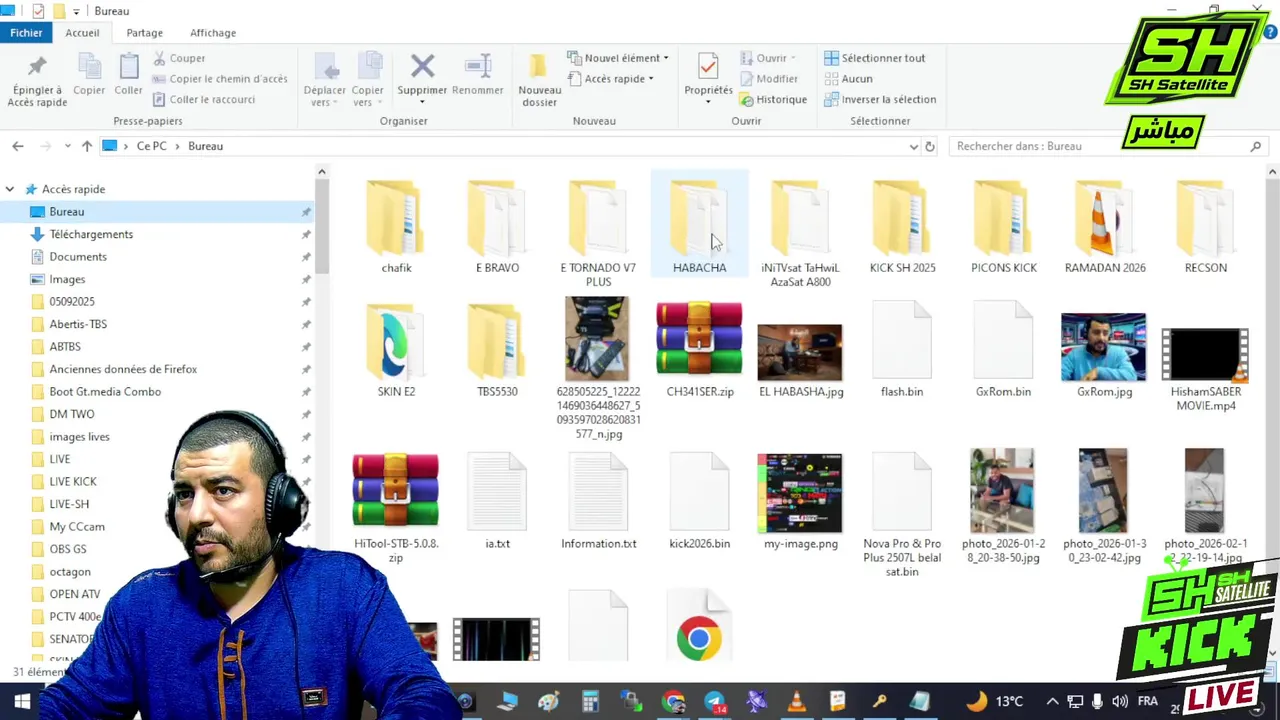Open the E BRAVO folder
1280x720 pixels.
[x=497, y=226]
